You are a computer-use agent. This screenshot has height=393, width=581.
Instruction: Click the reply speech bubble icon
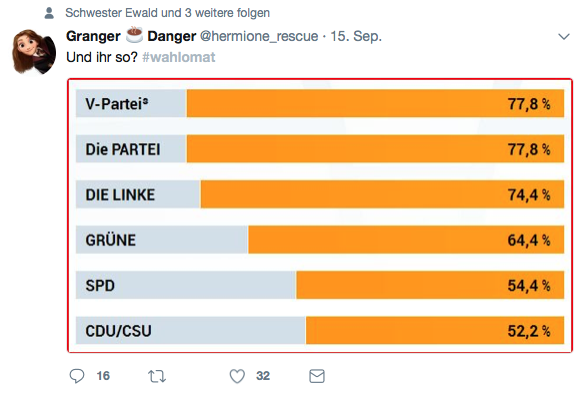click(x=77, y=376)
